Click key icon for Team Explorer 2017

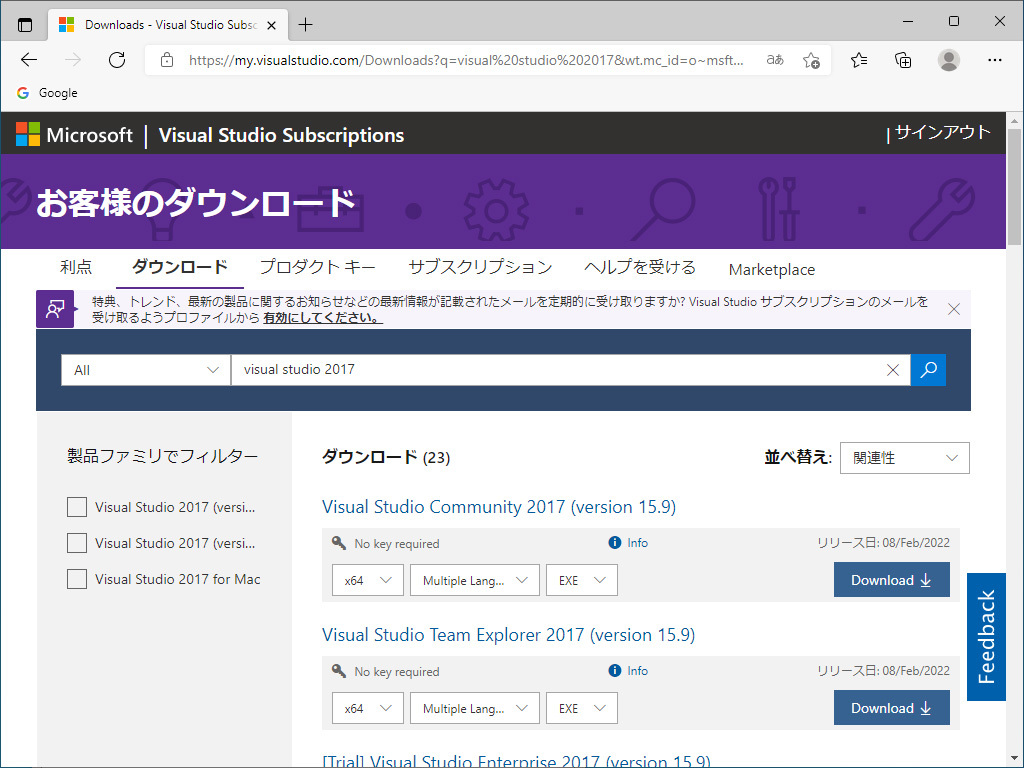pos(338,671)
